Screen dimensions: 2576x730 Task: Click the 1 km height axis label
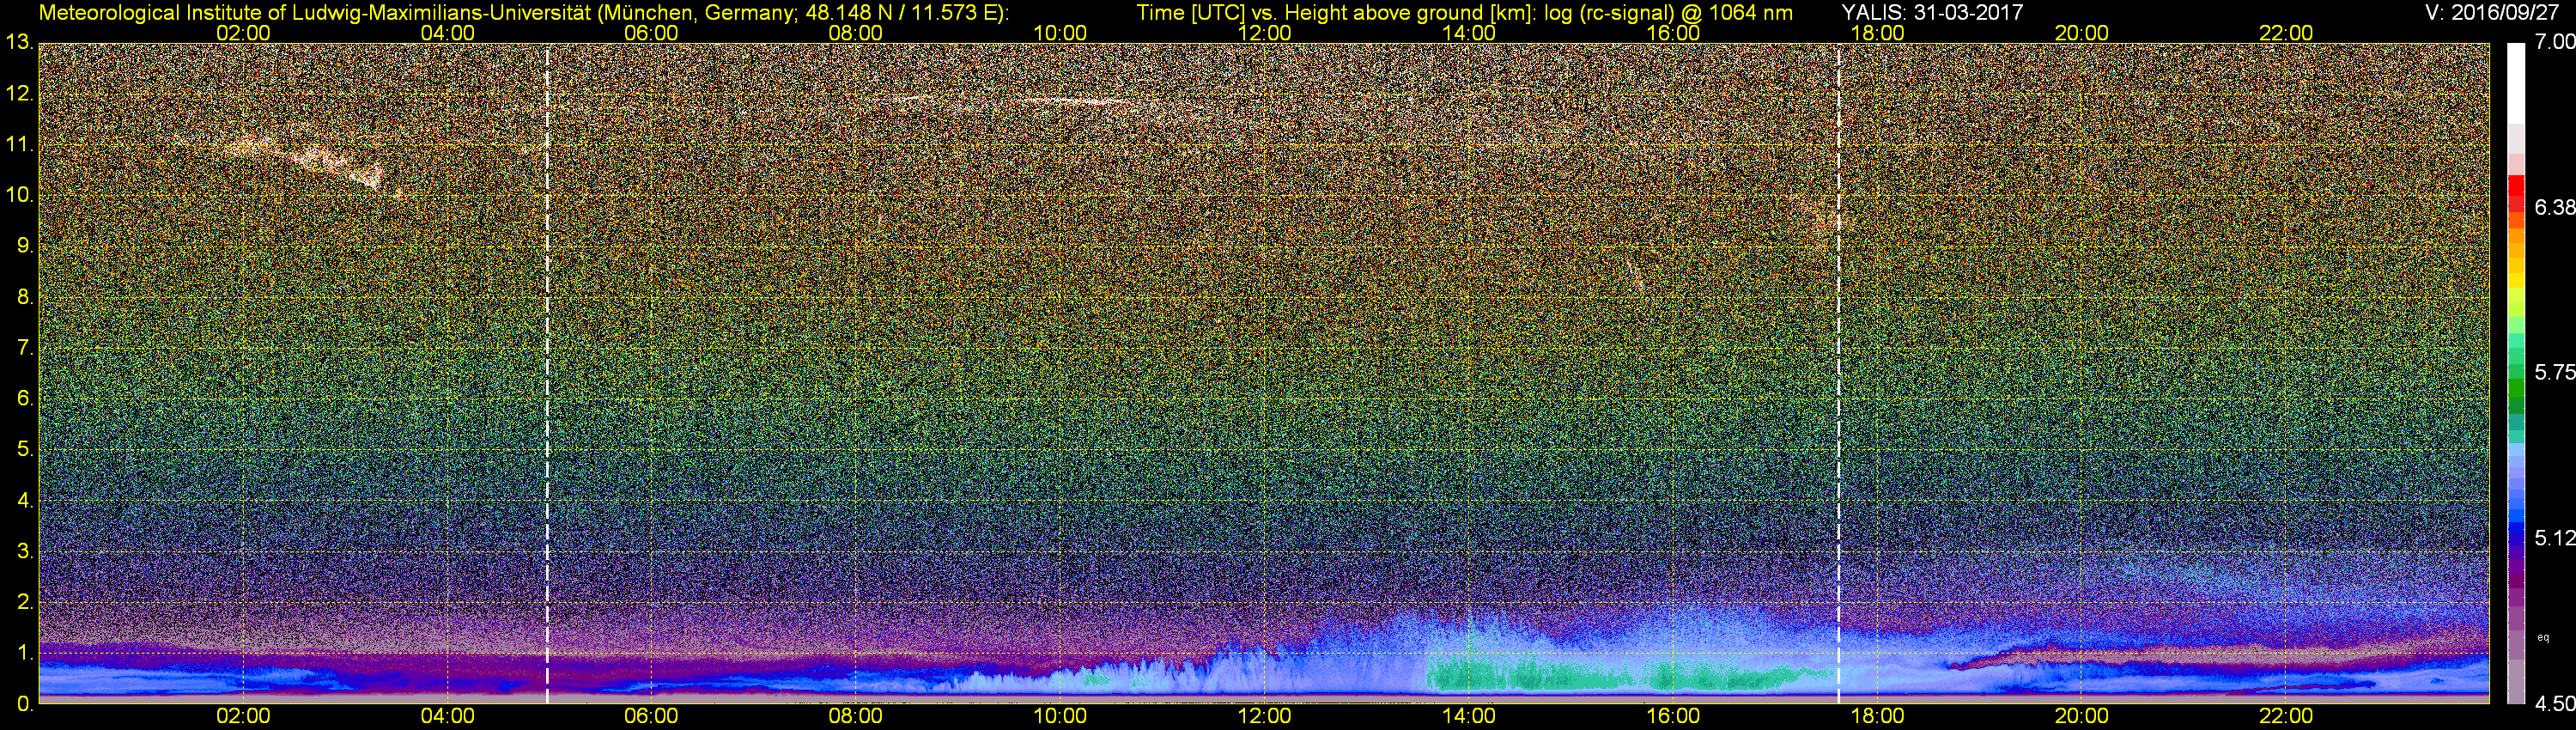24,652
